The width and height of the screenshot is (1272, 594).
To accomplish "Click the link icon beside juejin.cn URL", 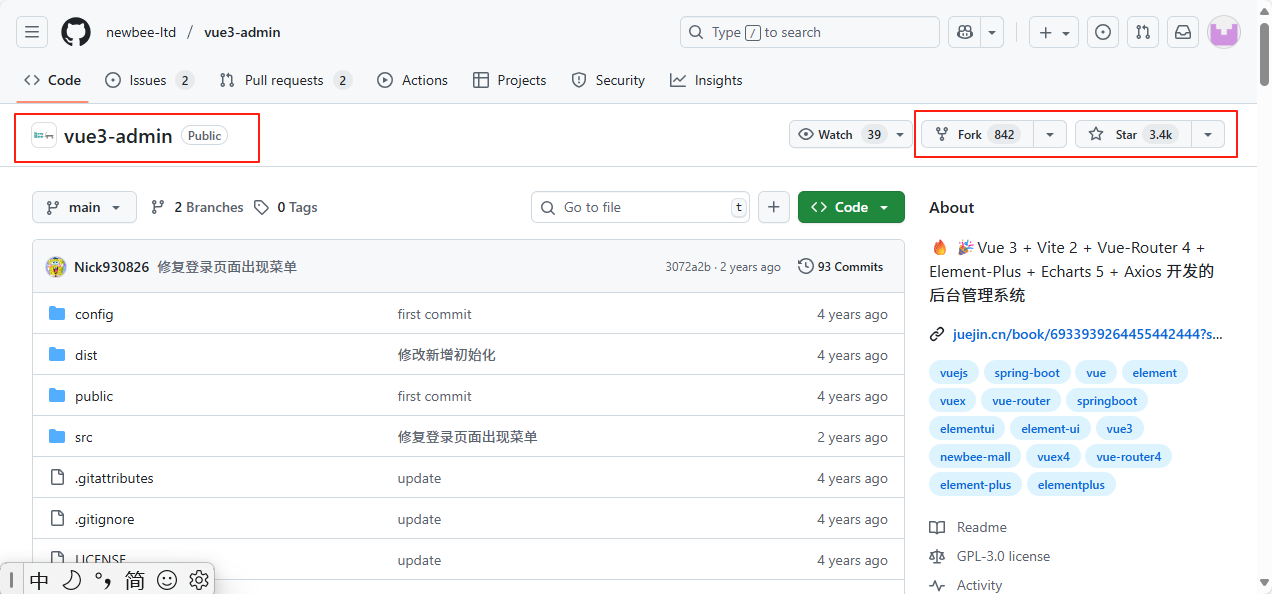I will [x=937, y=334].
